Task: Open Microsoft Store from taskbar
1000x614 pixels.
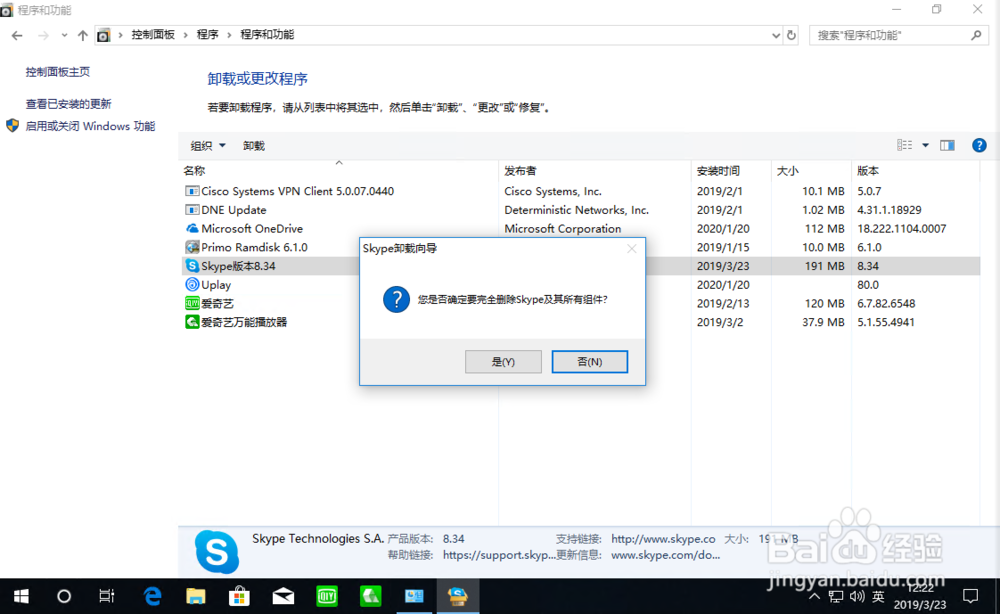Action: coord(239,596)
